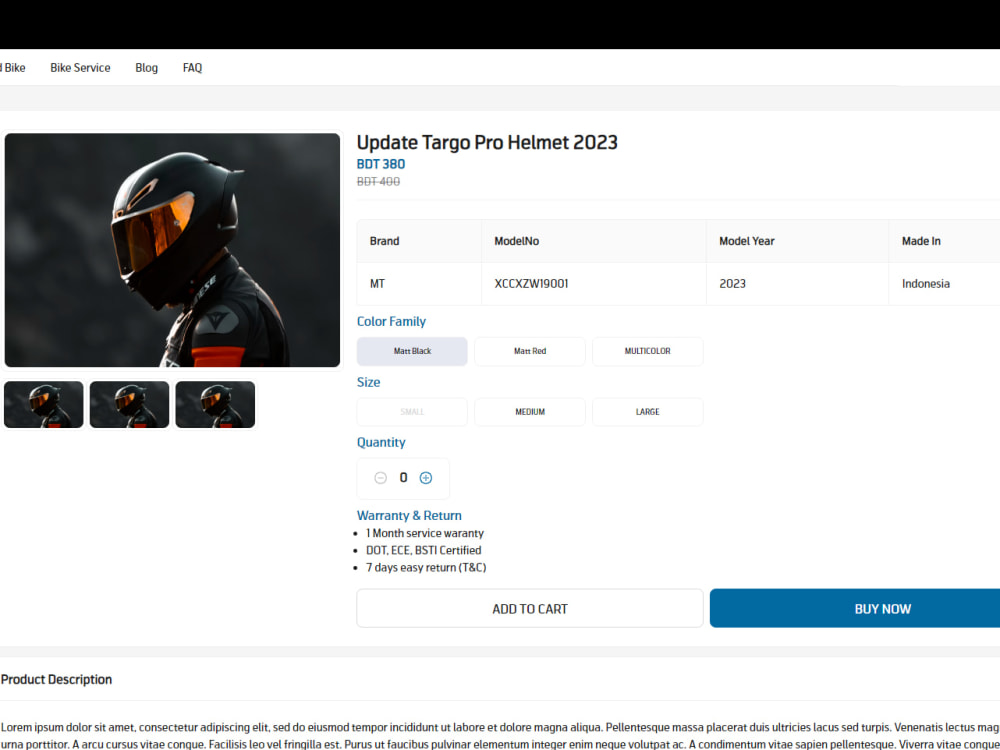Pick the SMALL size option
The width and height of the screenshot is (1000, 750).
412,412
